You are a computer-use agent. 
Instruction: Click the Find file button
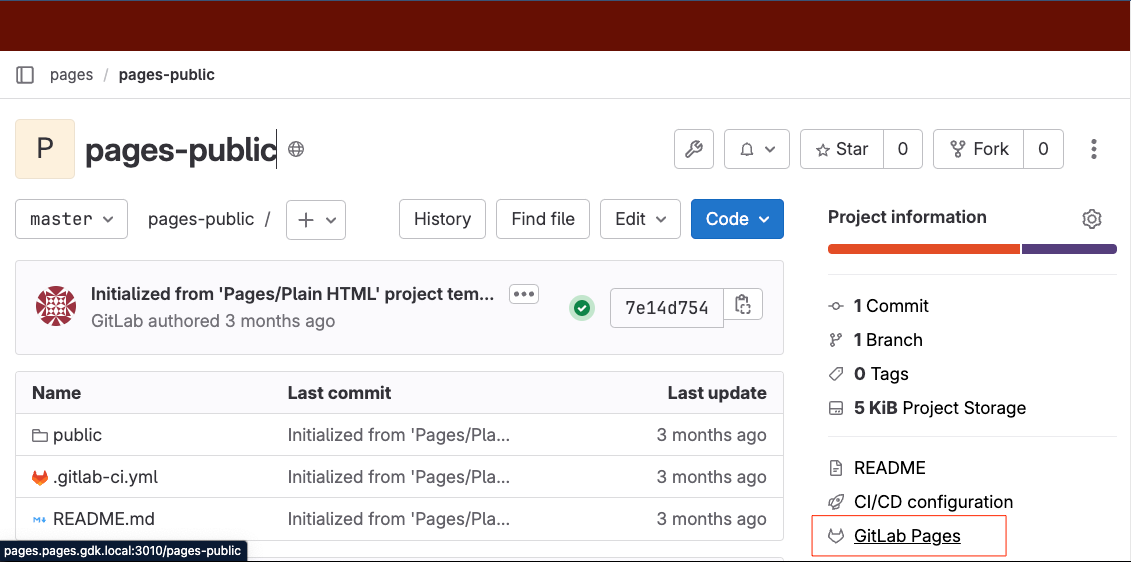(x=543, y=219)
